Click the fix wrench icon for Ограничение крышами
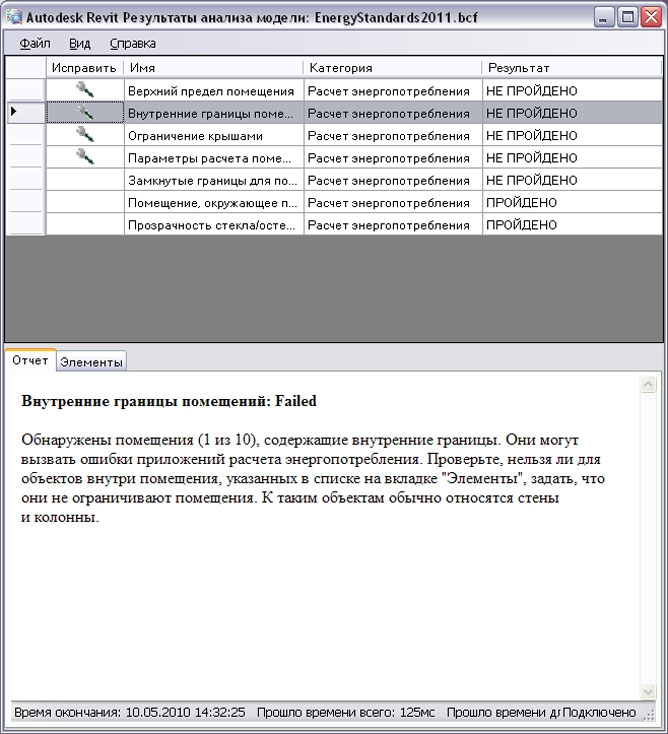 tap(85, 134)
